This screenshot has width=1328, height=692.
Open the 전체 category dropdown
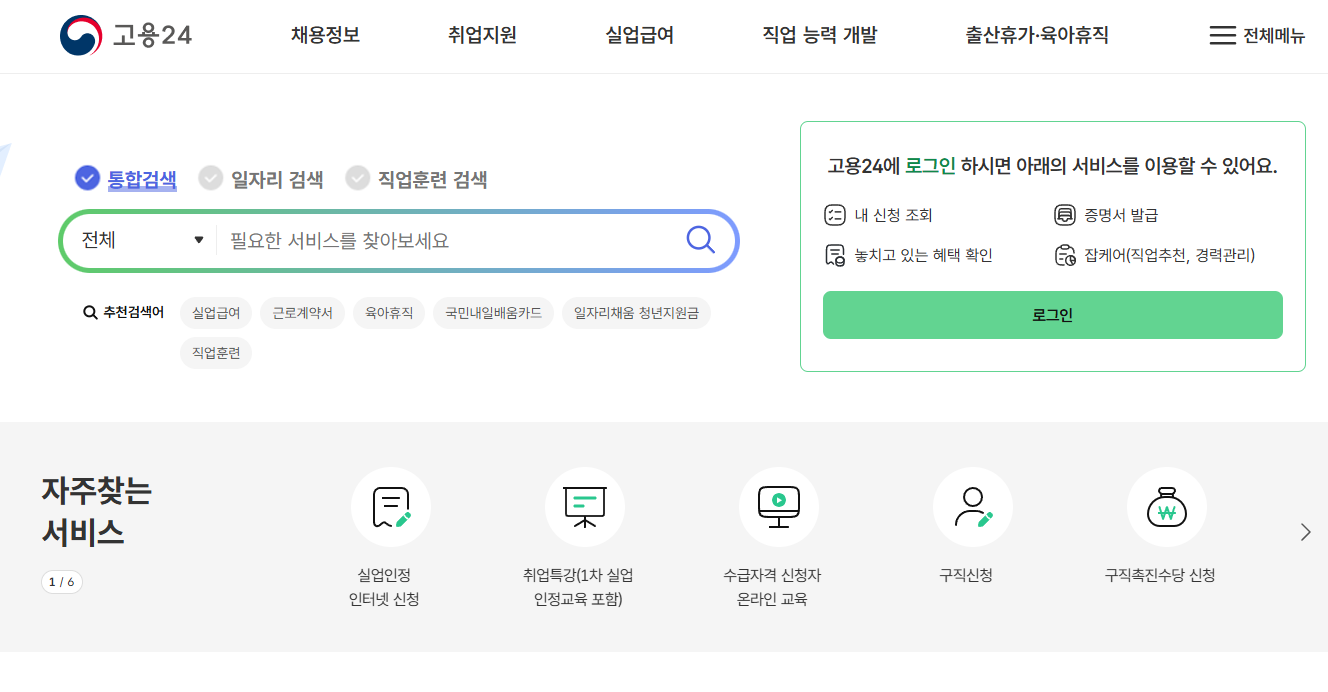click(140, 239)
